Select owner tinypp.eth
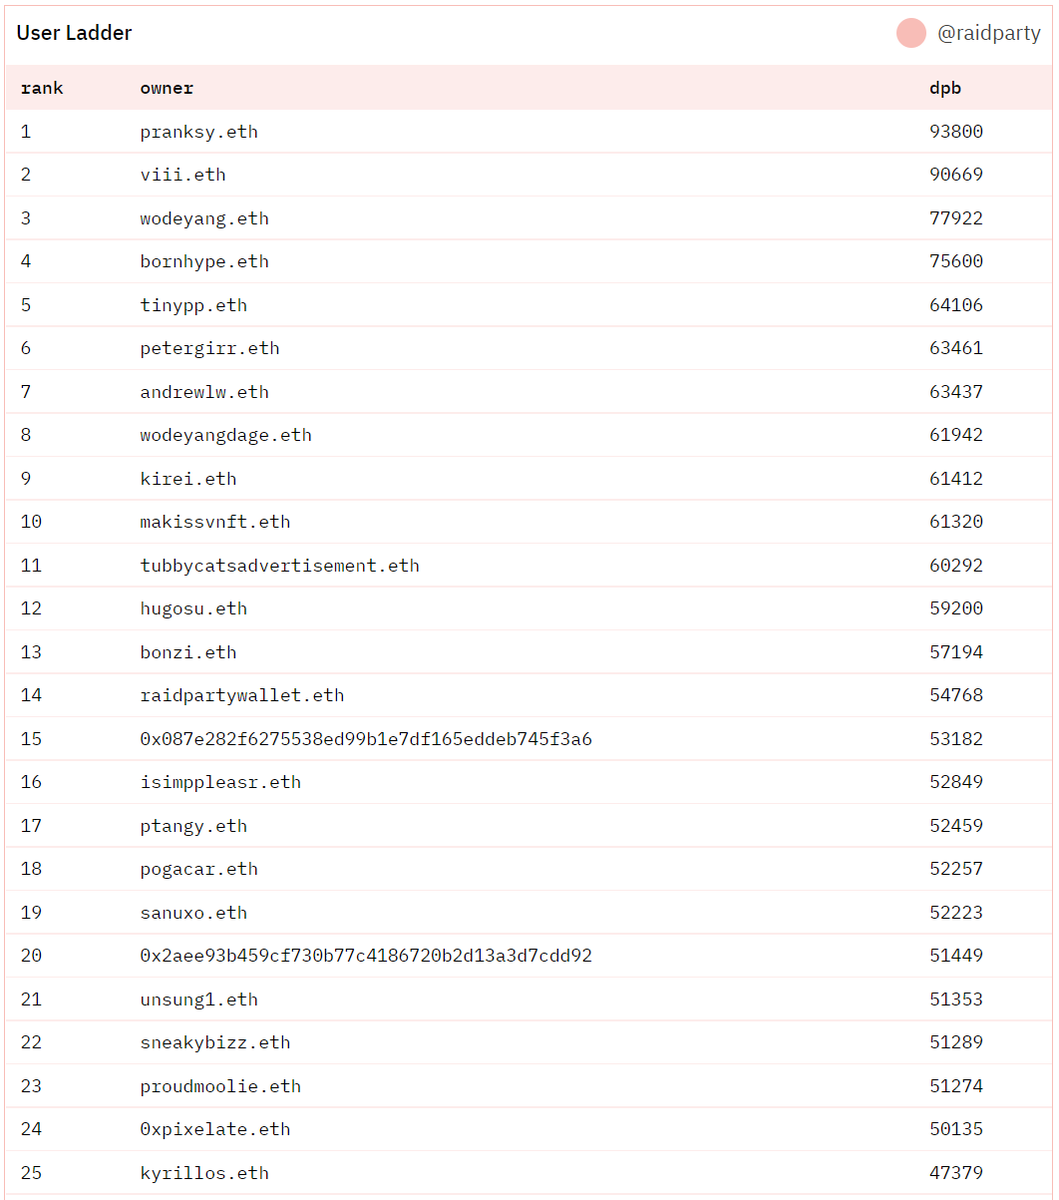The width and height of the screenshot is (1059, 1200). click(x=194, y=305)
